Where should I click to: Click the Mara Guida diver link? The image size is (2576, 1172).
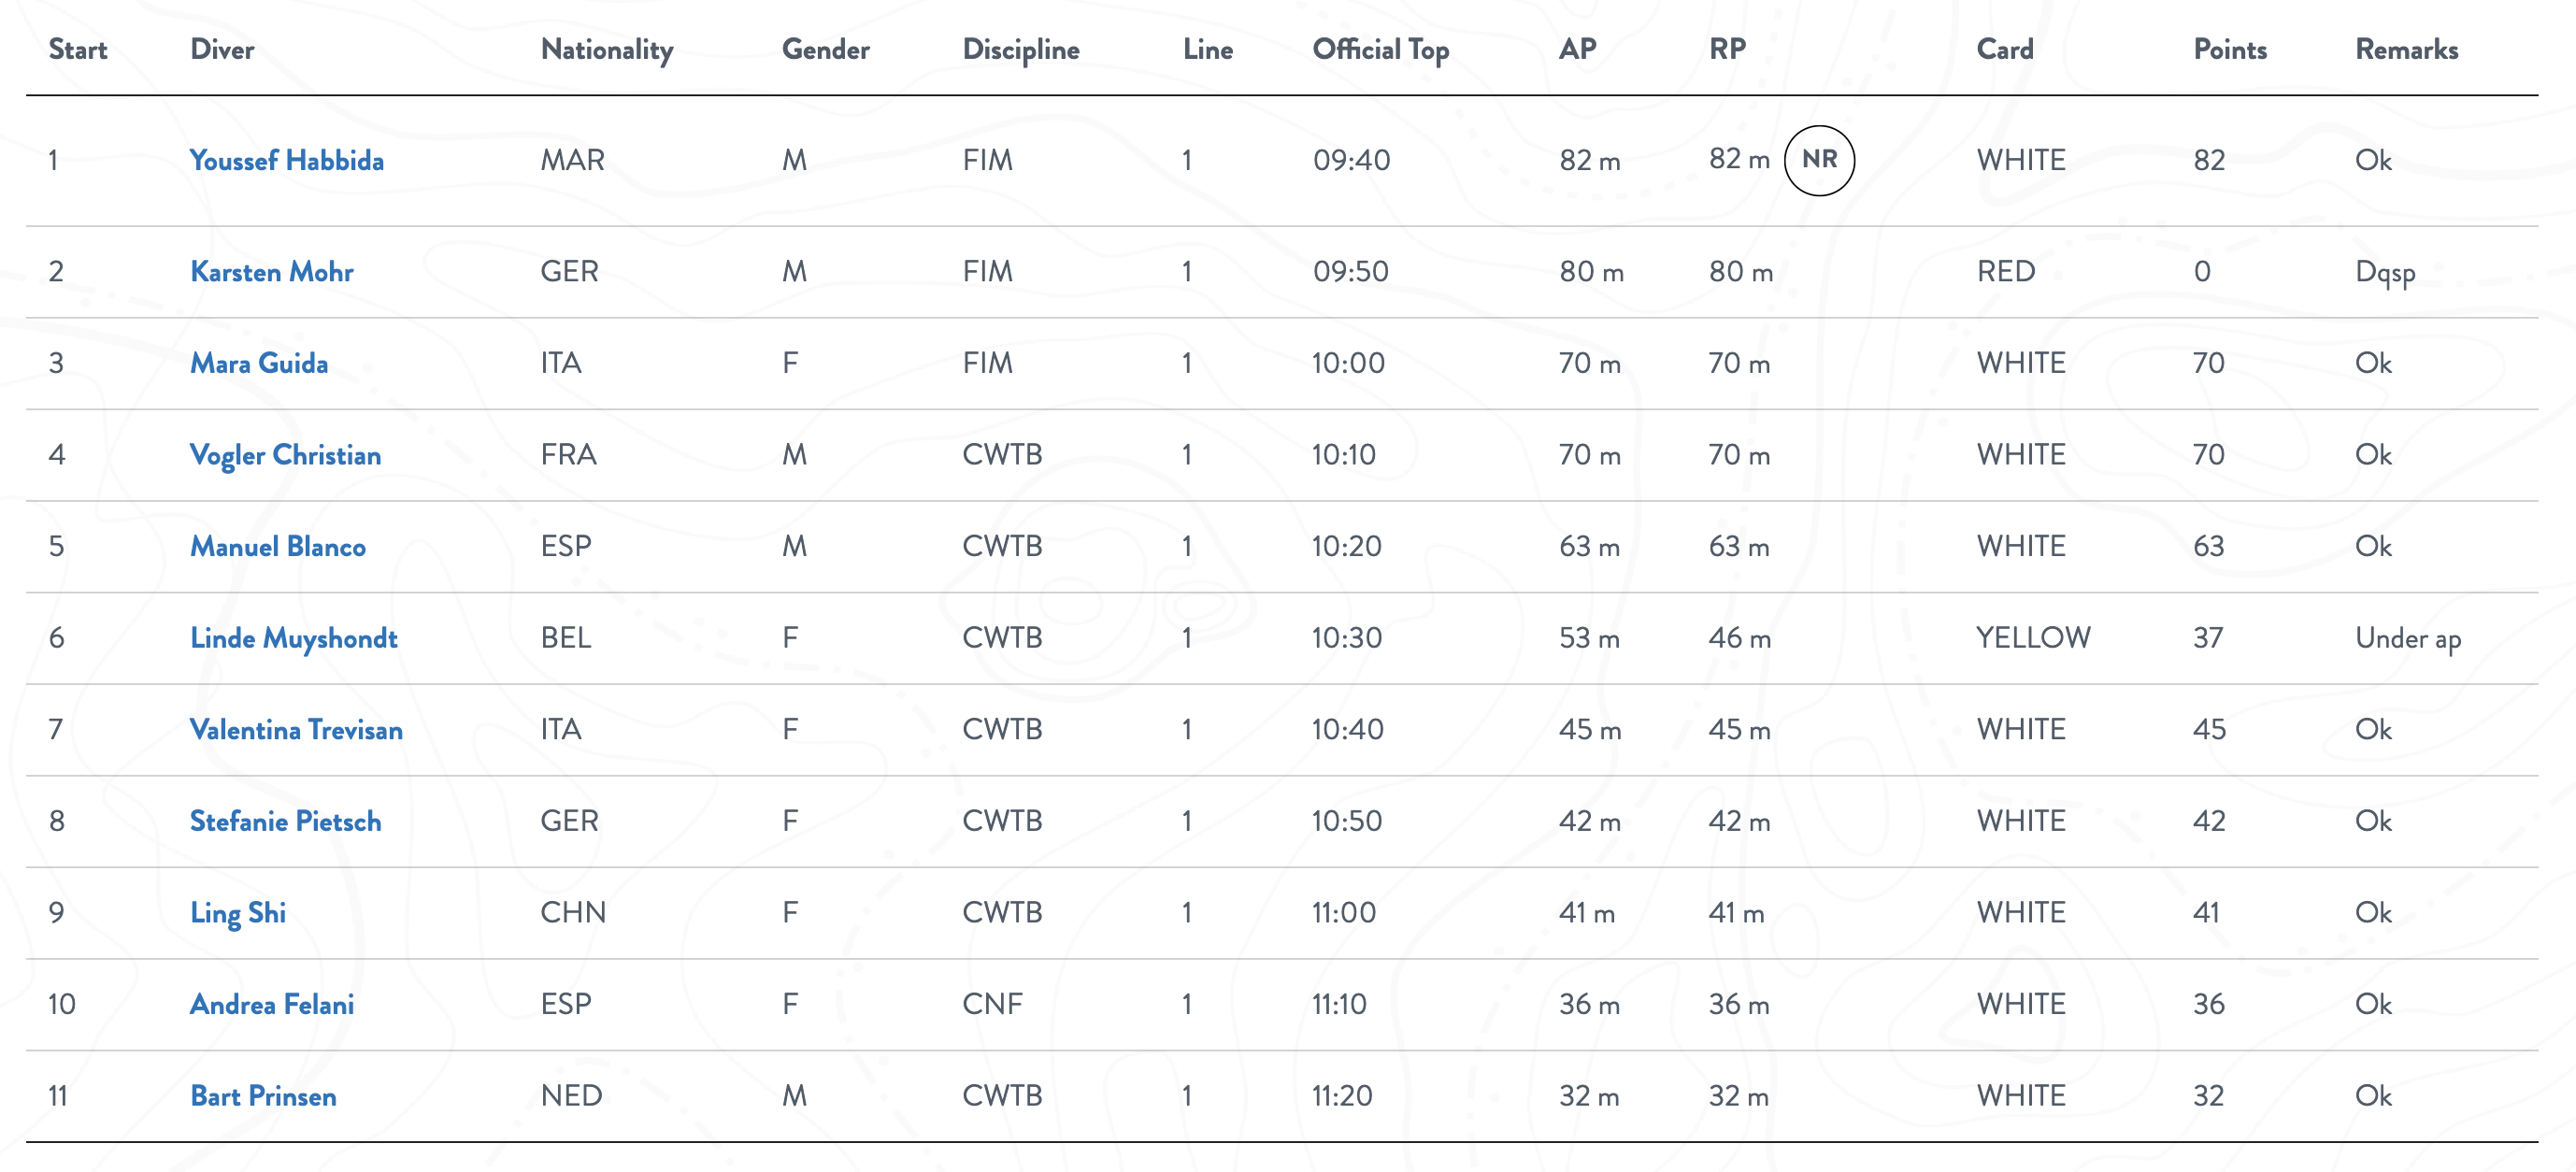tap(259, 363)
